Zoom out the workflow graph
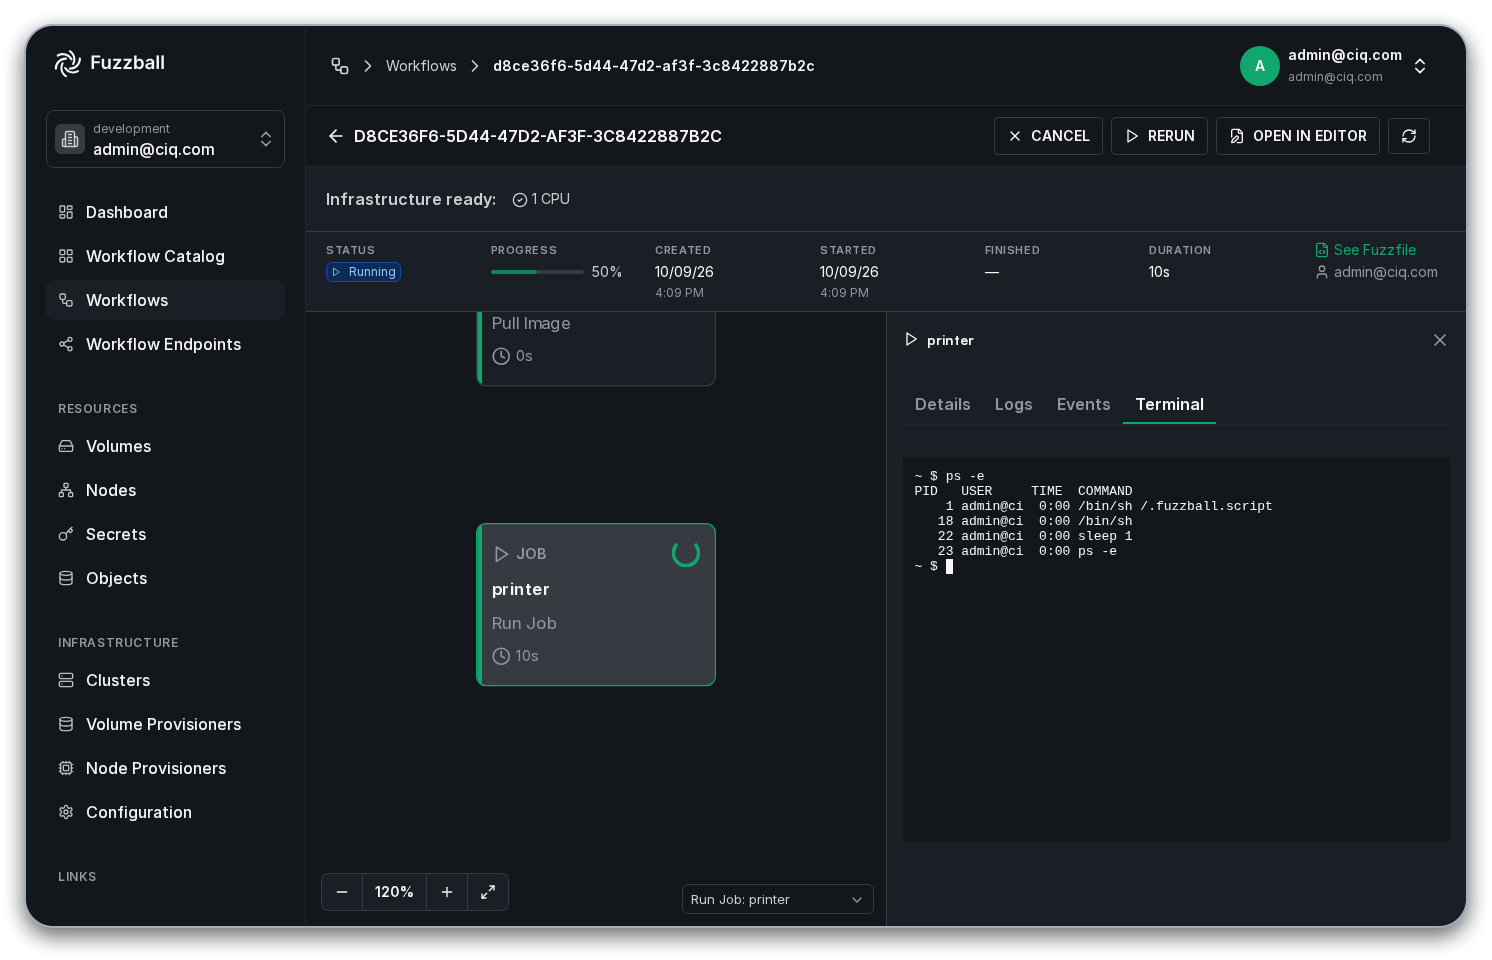 [342, 892]
